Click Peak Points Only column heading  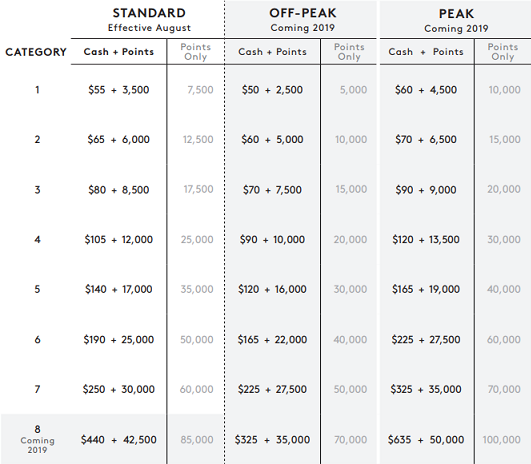coord(503,52)
